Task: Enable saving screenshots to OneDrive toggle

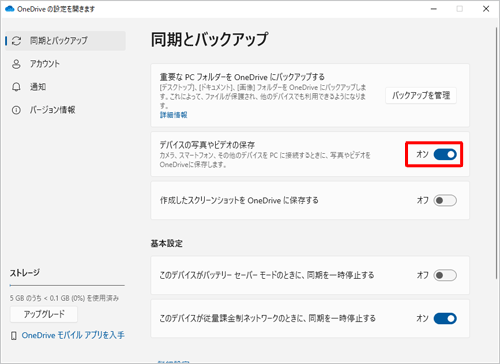Action: click(445, 200)
